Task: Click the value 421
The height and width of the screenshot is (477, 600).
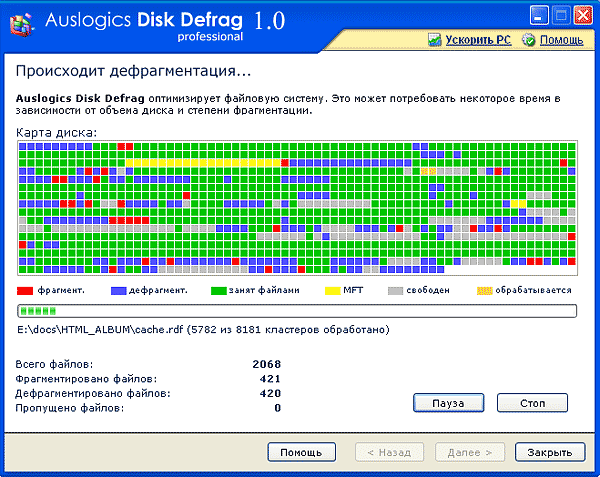Action: coord(270,379)
